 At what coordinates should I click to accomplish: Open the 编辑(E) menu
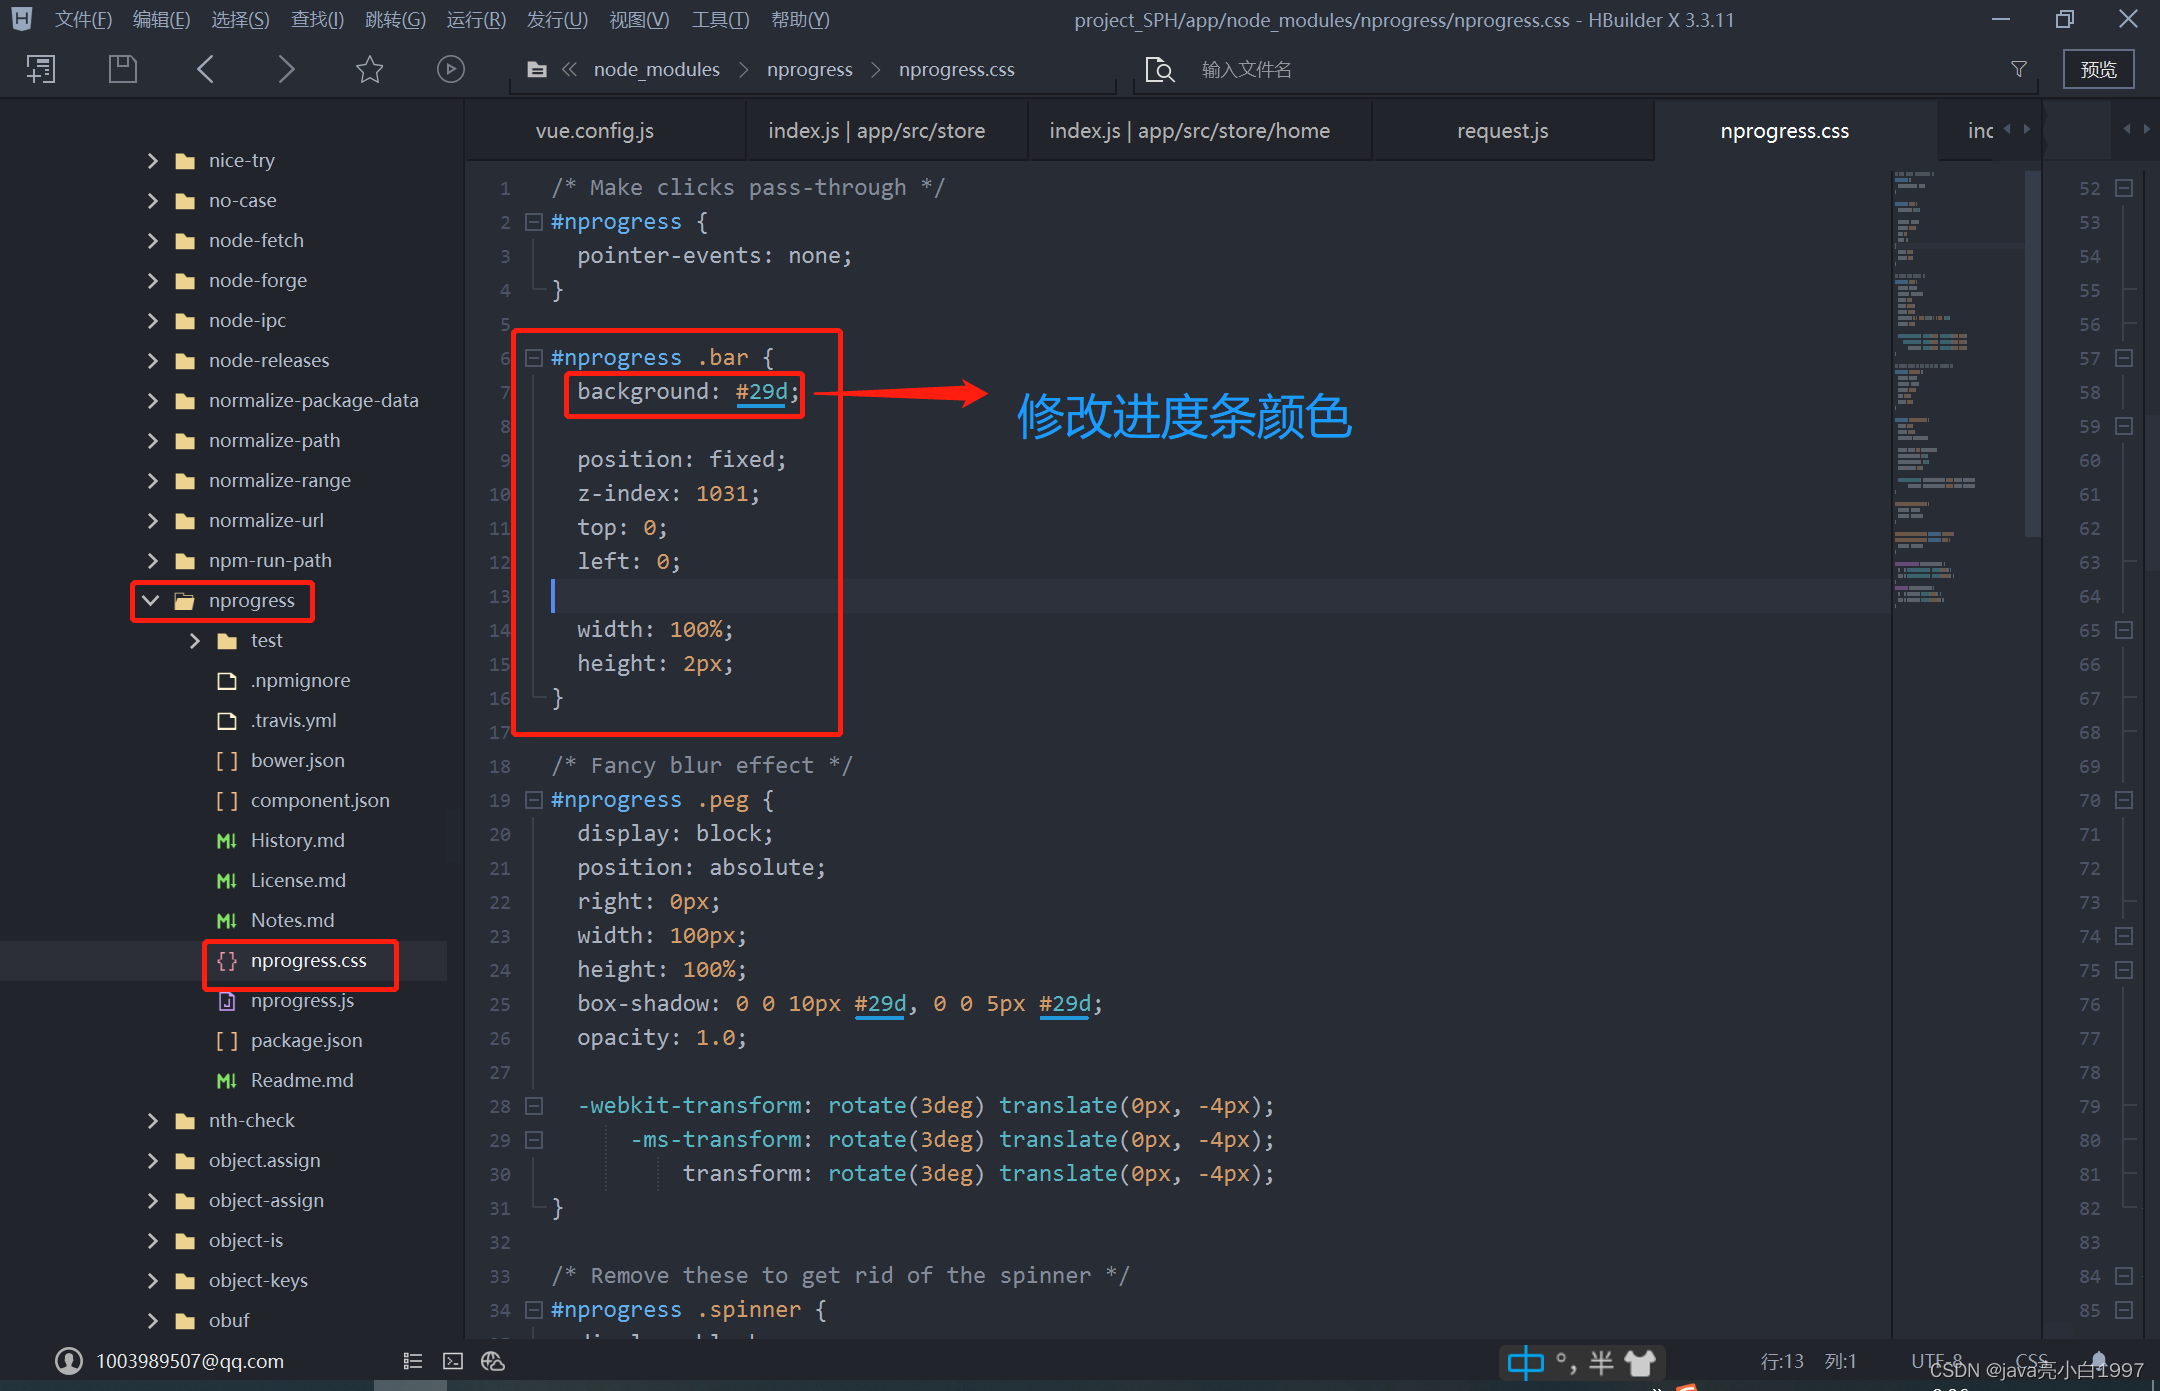[161, 20]
